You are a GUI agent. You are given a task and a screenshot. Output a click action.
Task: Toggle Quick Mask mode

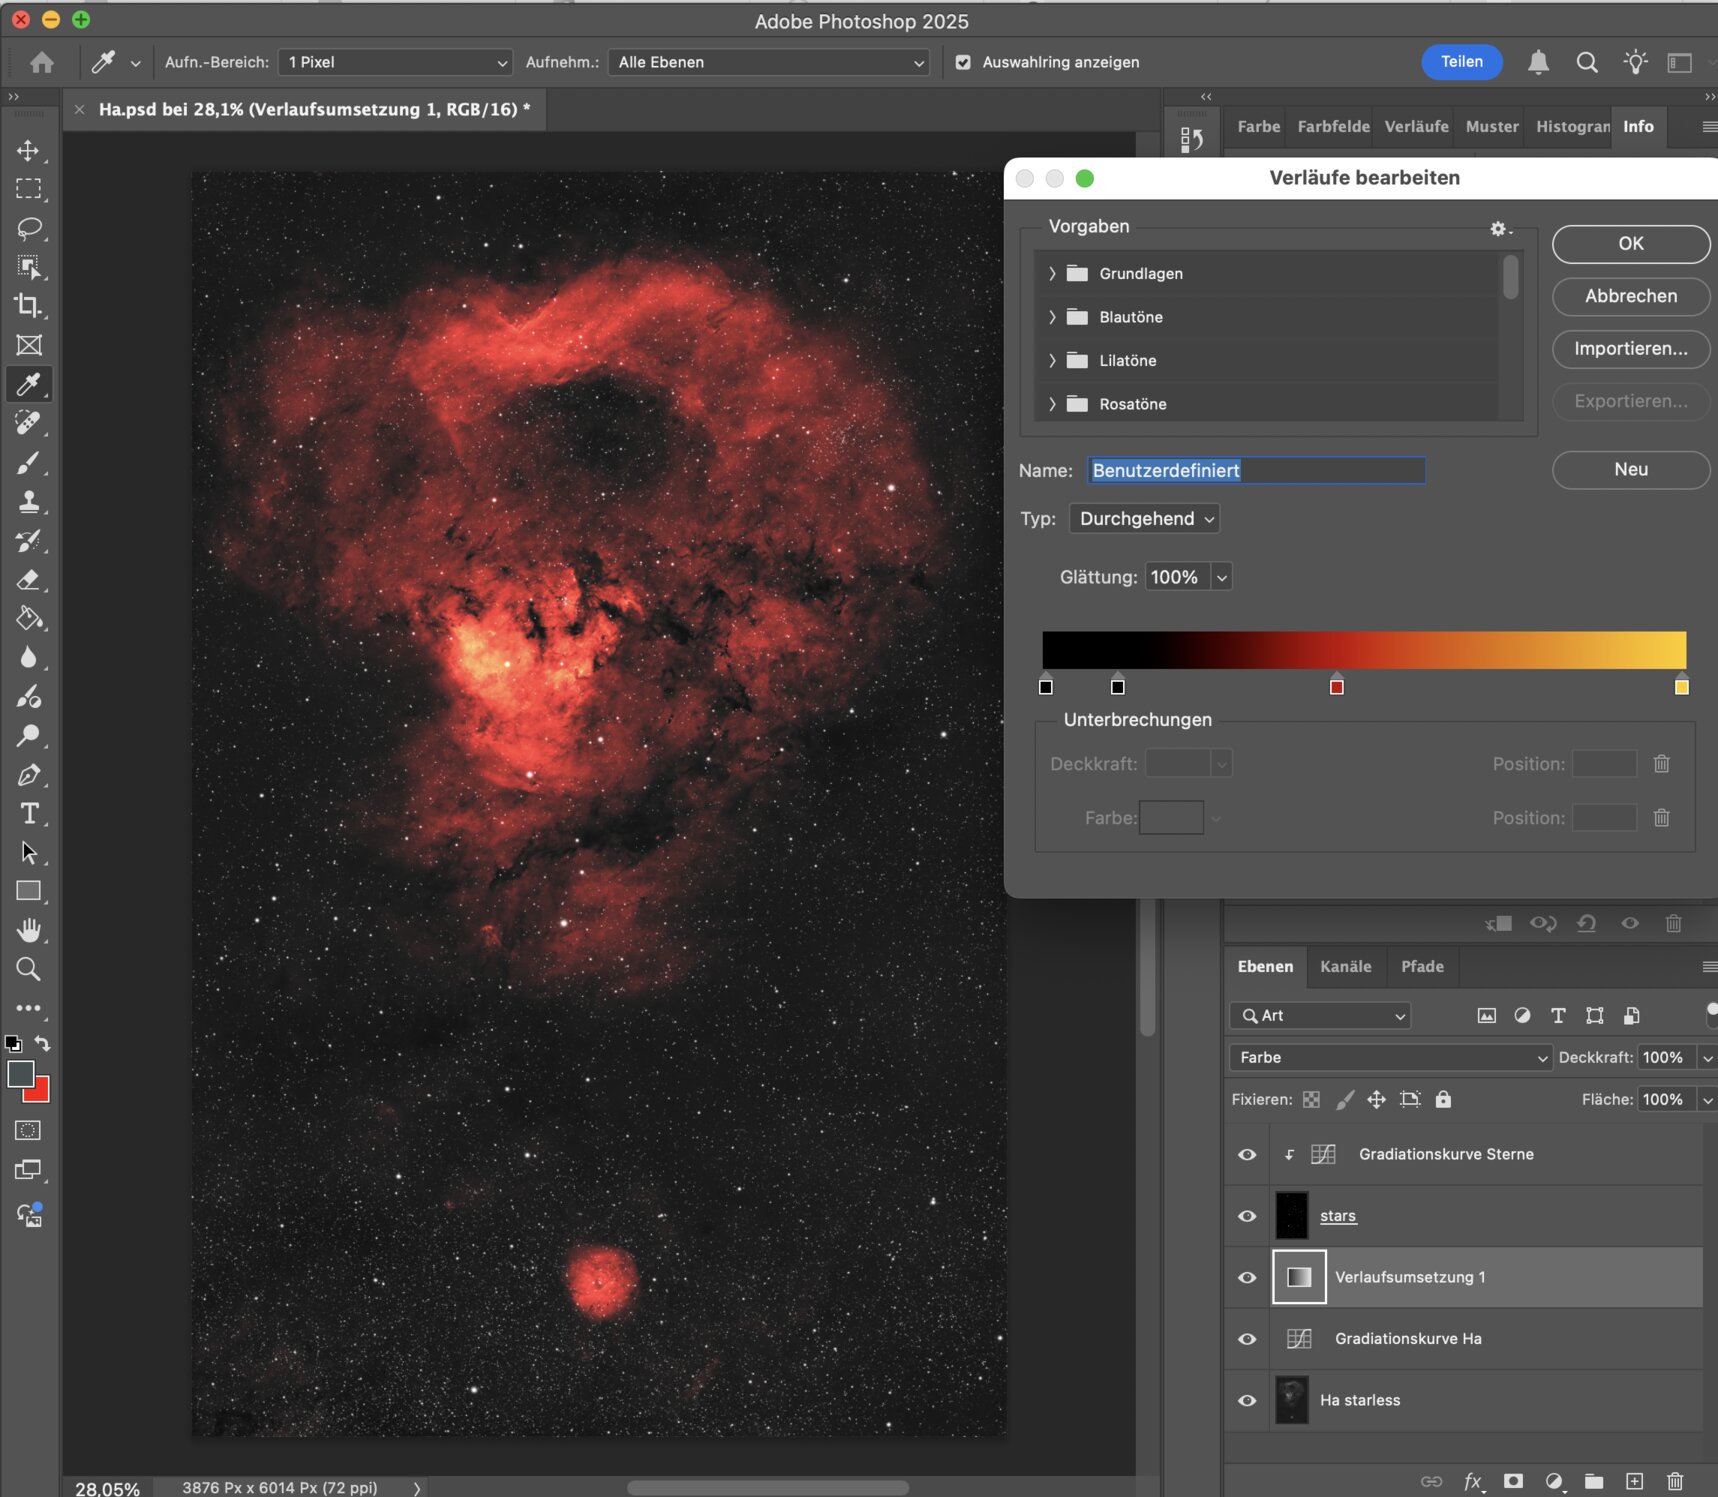(x=28, y=1131)
